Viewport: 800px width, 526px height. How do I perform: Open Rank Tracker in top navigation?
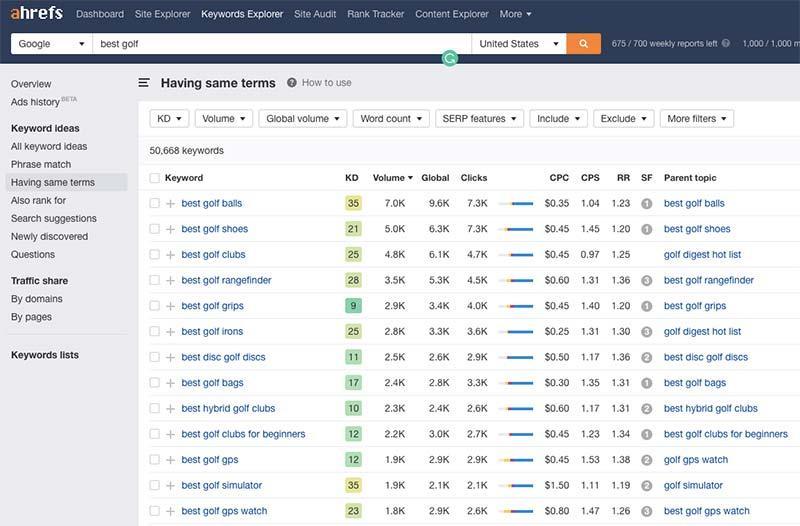click(376, 14)
